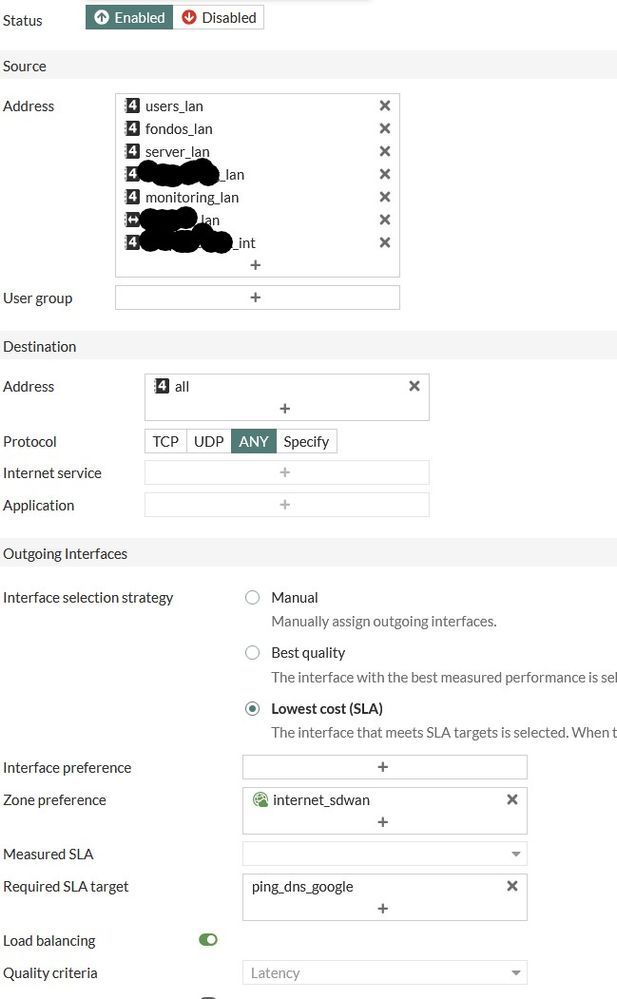Screen dimensions: 617x999
Task: Select TCP protocol option
Action: point(165,441)
